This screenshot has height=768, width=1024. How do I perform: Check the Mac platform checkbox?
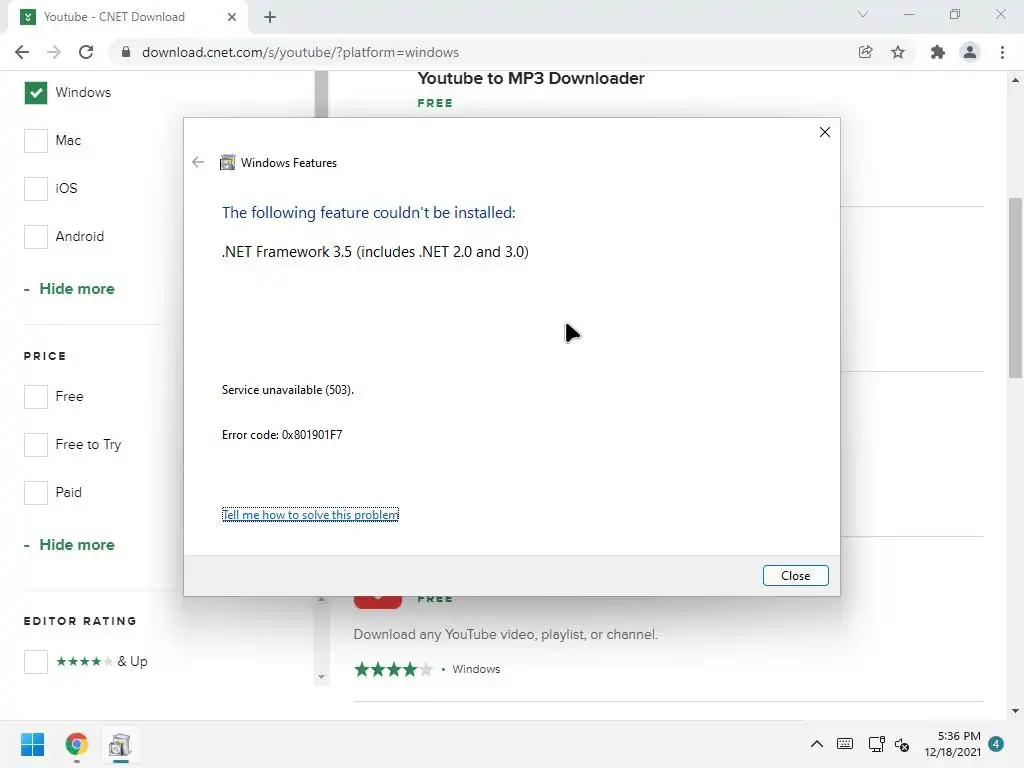point(36,140)
